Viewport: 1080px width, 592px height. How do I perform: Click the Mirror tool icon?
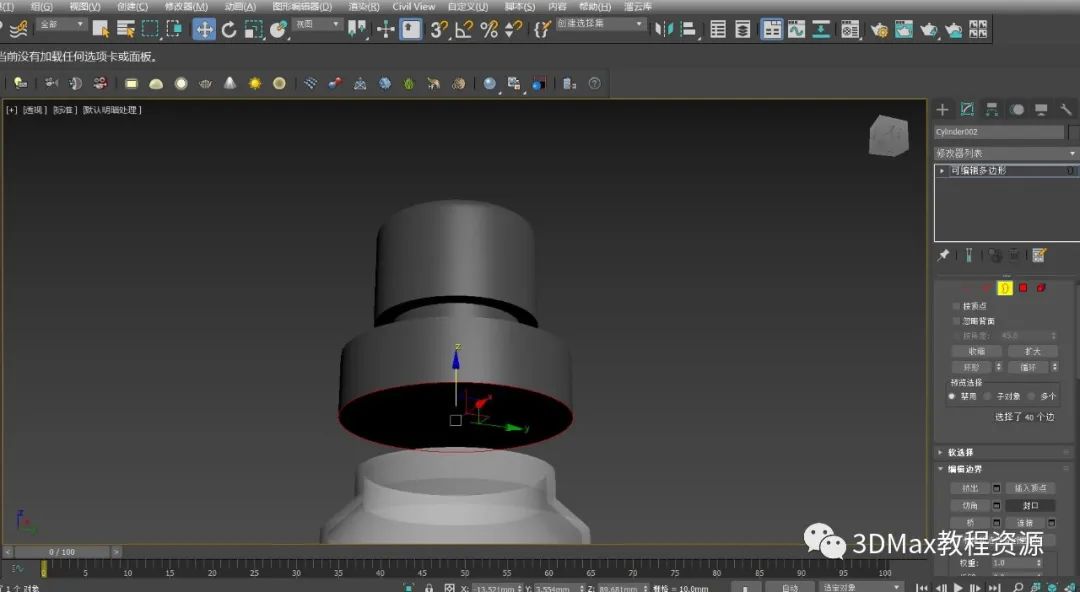pos(662,29)
